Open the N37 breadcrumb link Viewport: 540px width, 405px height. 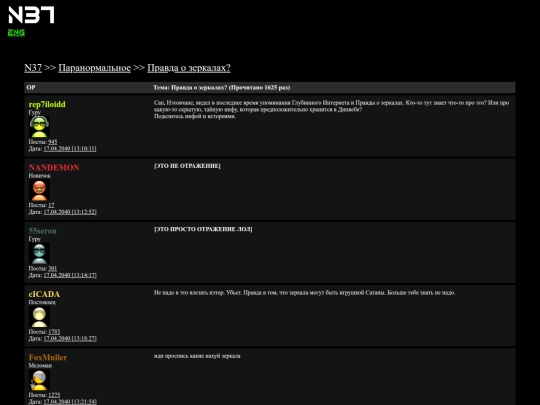33,68
